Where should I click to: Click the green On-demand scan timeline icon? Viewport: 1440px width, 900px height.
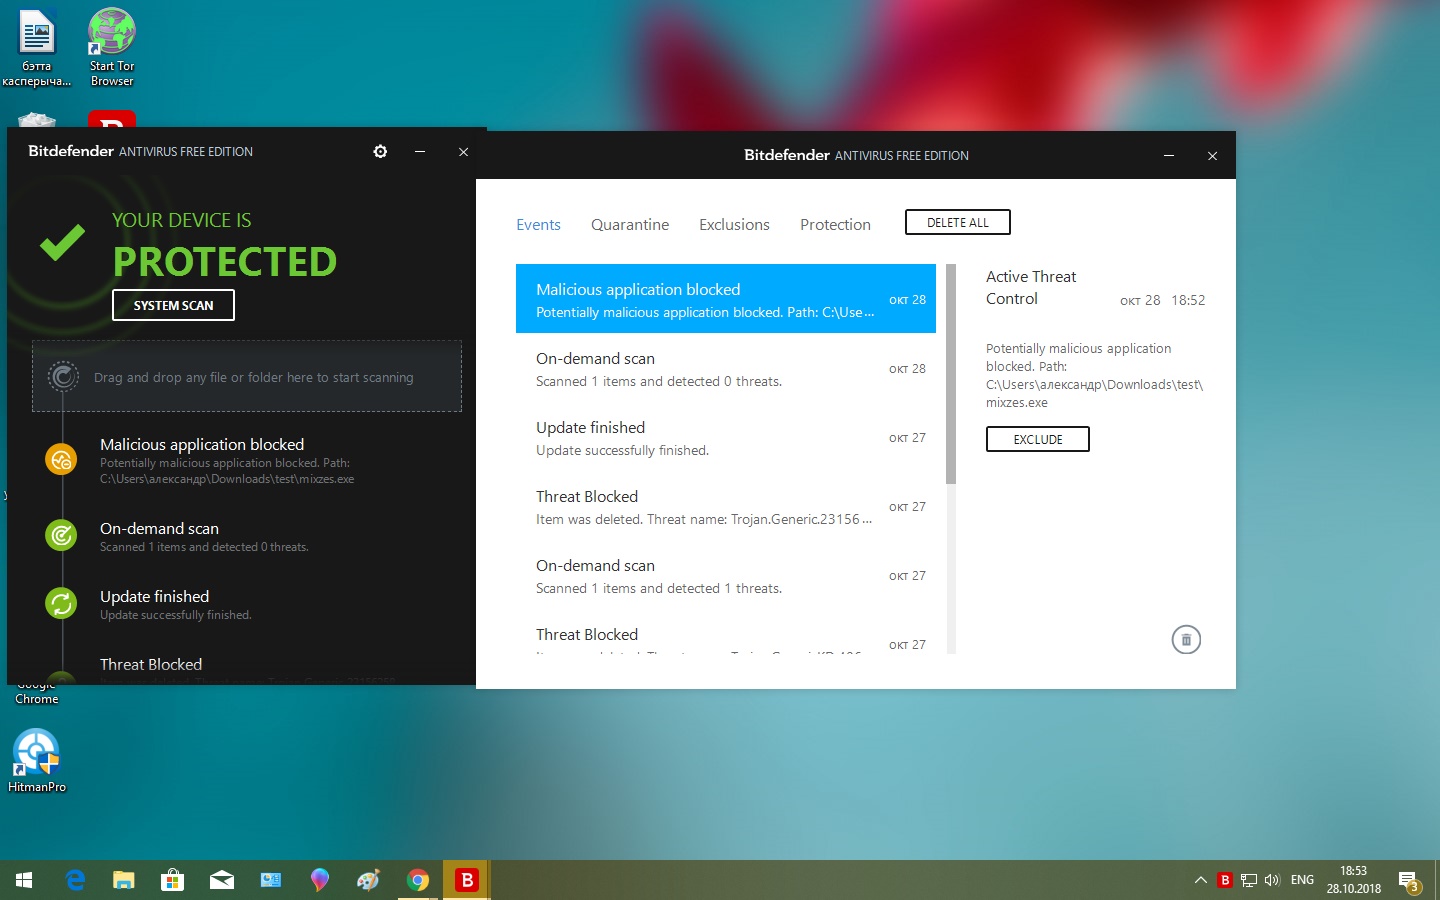tap(62, 535)
